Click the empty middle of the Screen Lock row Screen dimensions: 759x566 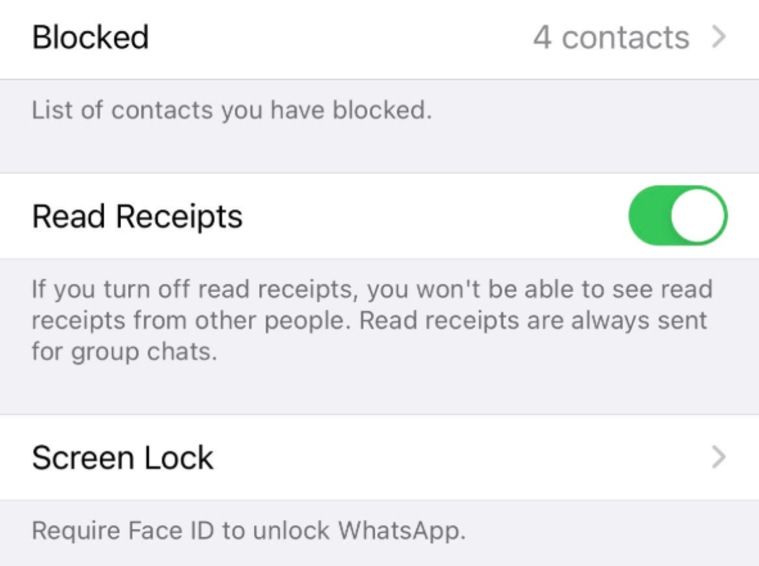(460, 458)
